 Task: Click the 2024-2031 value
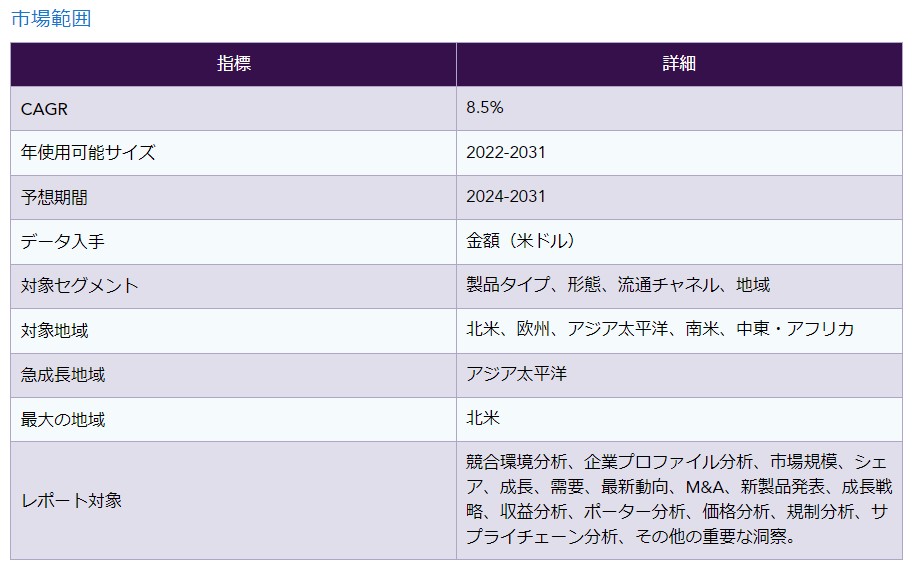click(506, 197)
